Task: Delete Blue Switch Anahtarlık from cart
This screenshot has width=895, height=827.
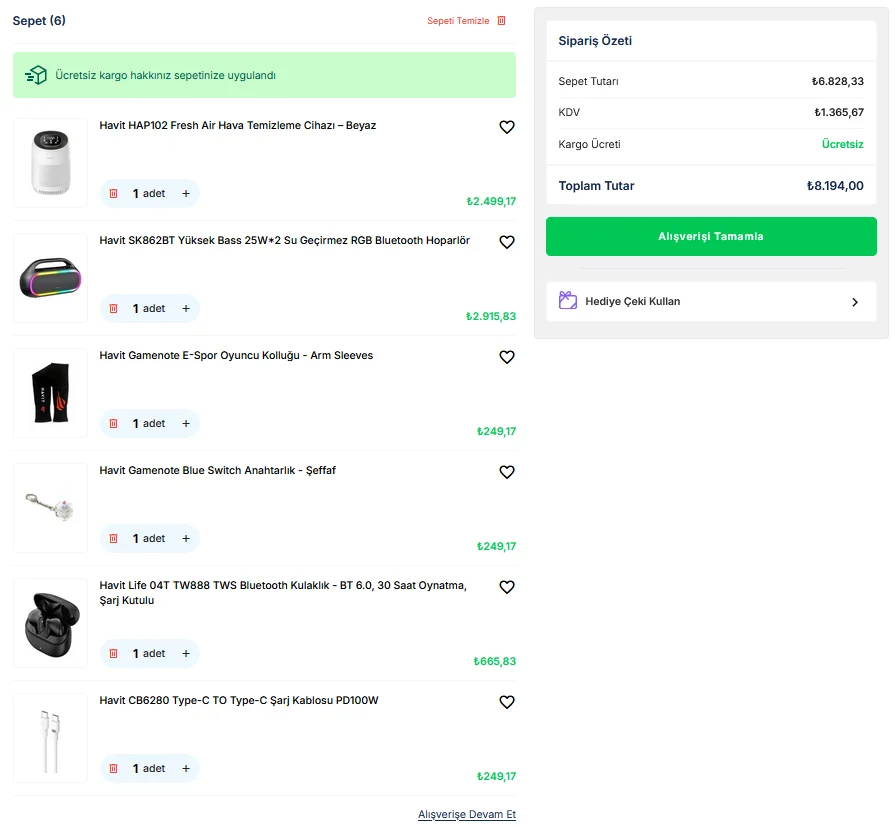Action: pyautogui.click(x=114, y=538)
